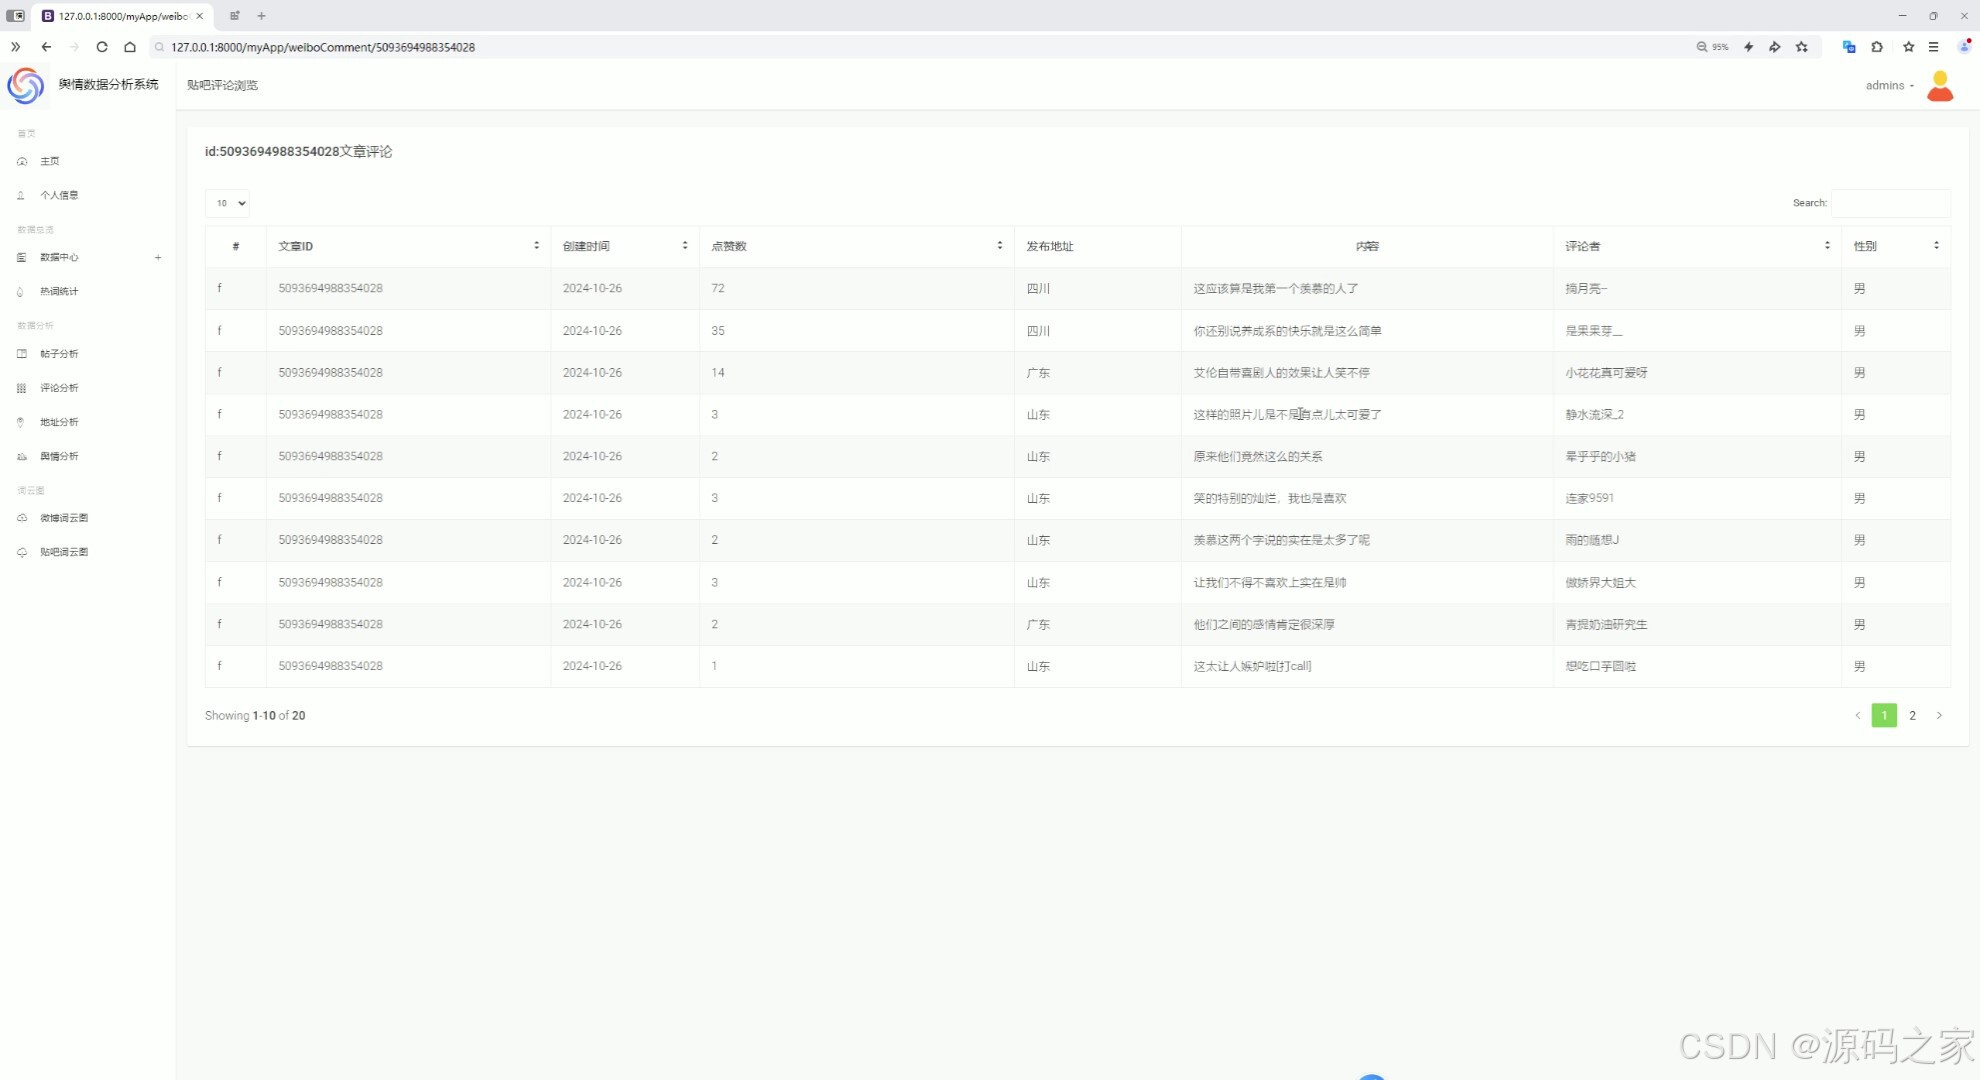This screenshot has width=1980, height=1080.
Task: Open the 舆情分析 sidebar icon
Action: click(22, 456)
